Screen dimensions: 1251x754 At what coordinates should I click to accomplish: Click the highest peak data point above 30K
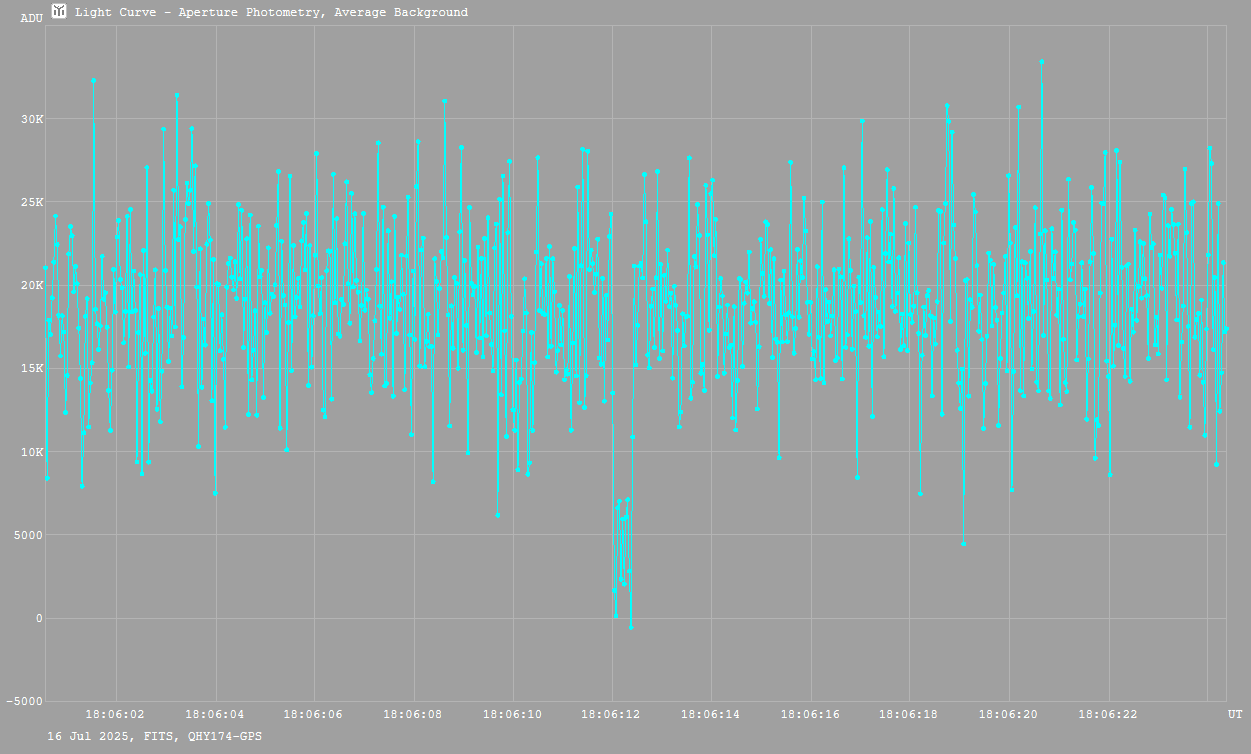1041,61
